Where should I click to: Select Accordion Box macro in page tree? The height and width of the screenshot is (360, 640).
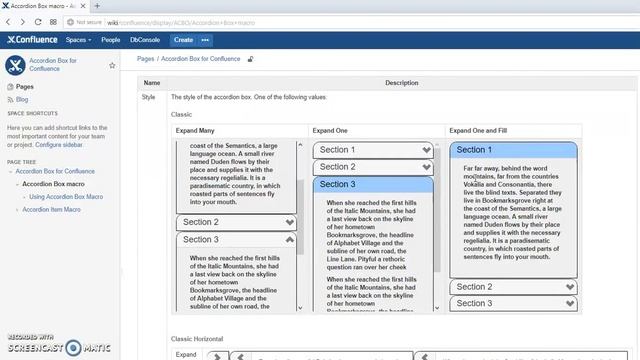(53, 184)
